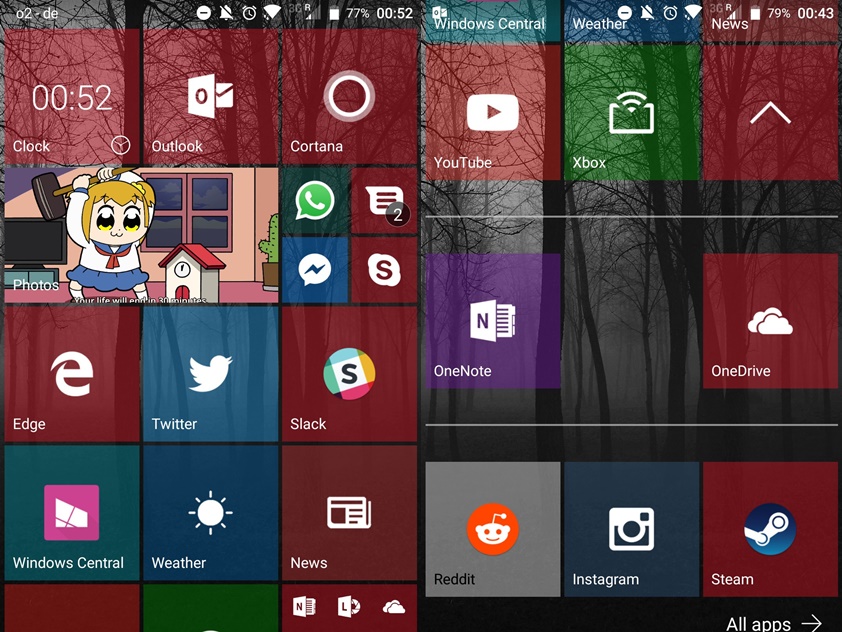Open the Instagram tile

632,529
